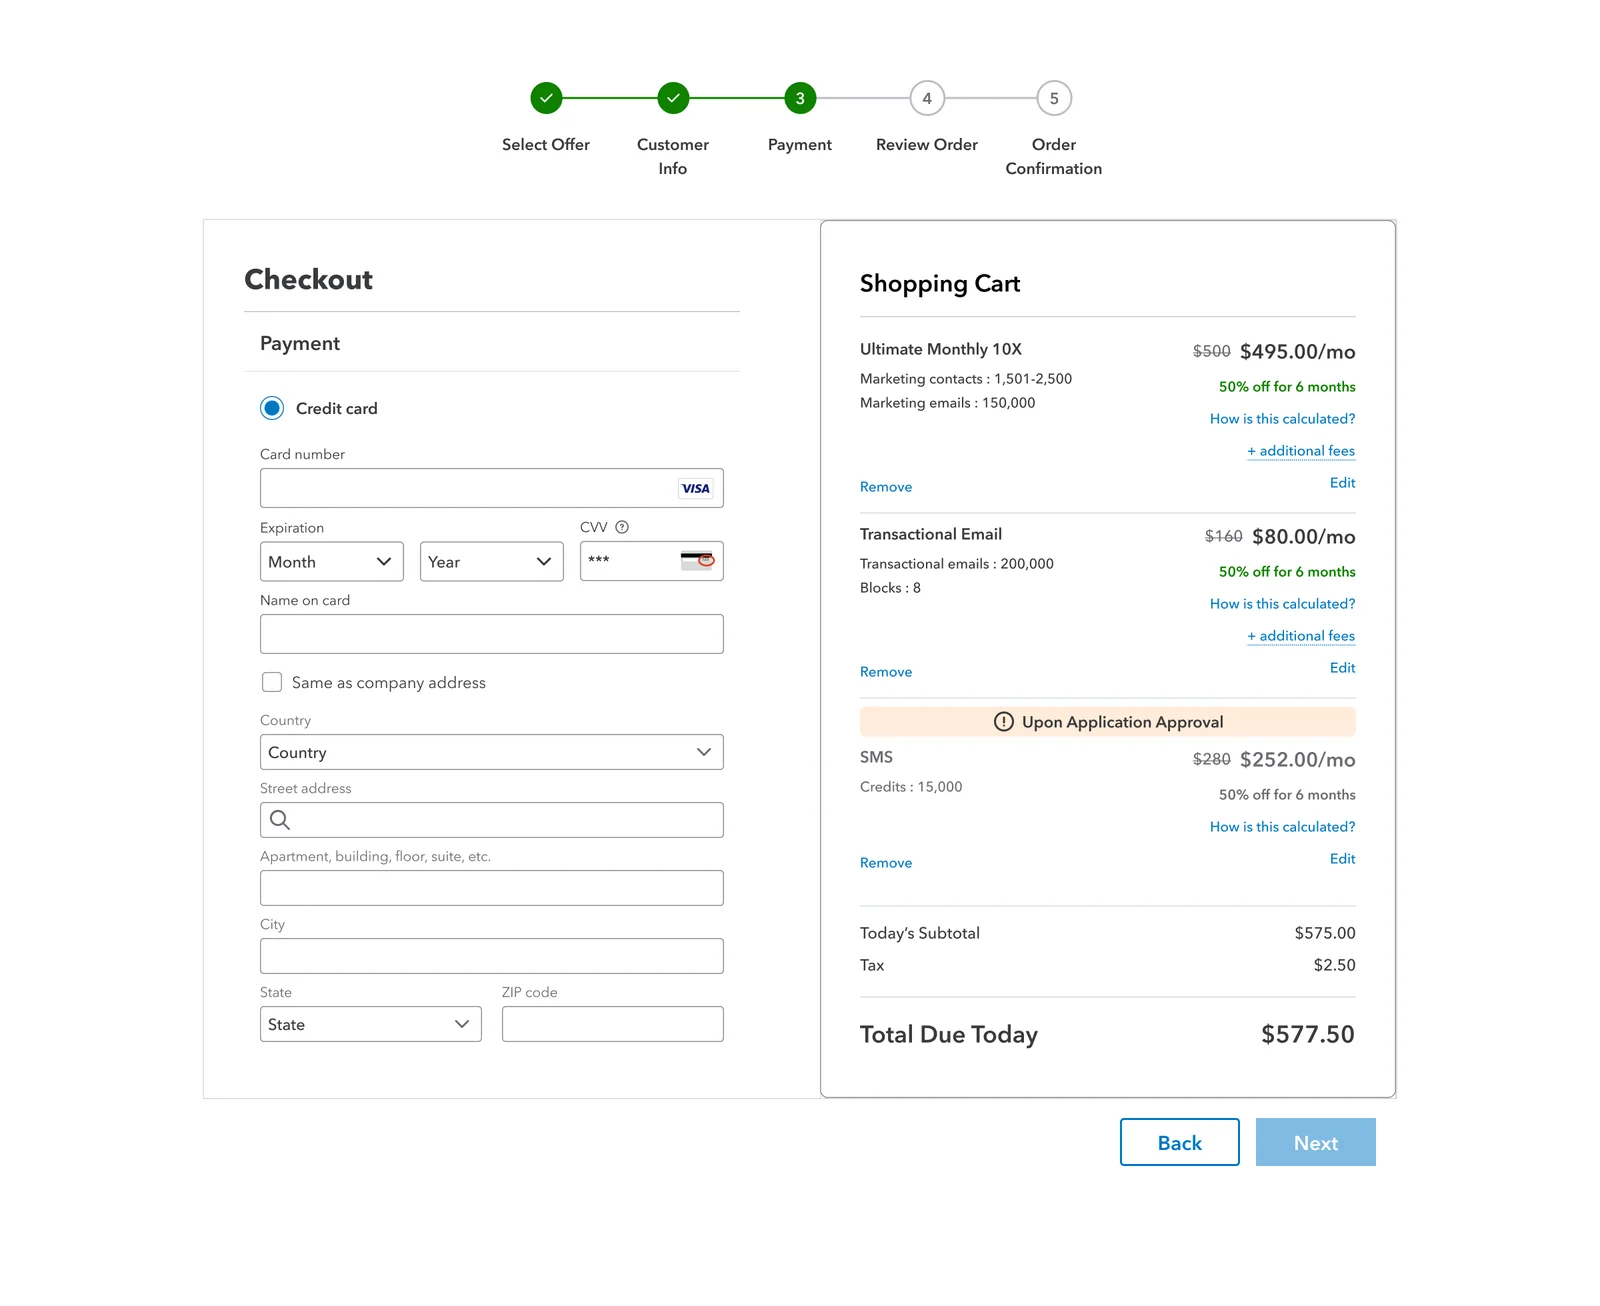This screenshot has width=1600, height=1306.
Task: Expand the Country dropdown
Action: pos(492,752)
